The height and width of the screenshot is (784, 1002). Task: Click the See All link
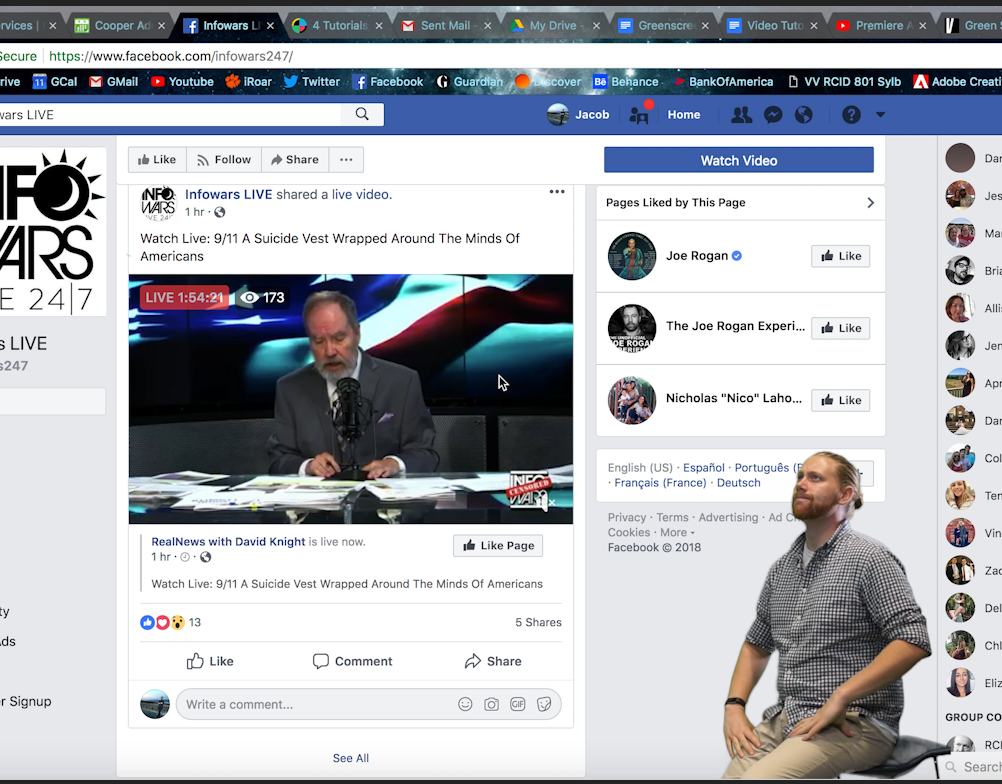point(351,758)
